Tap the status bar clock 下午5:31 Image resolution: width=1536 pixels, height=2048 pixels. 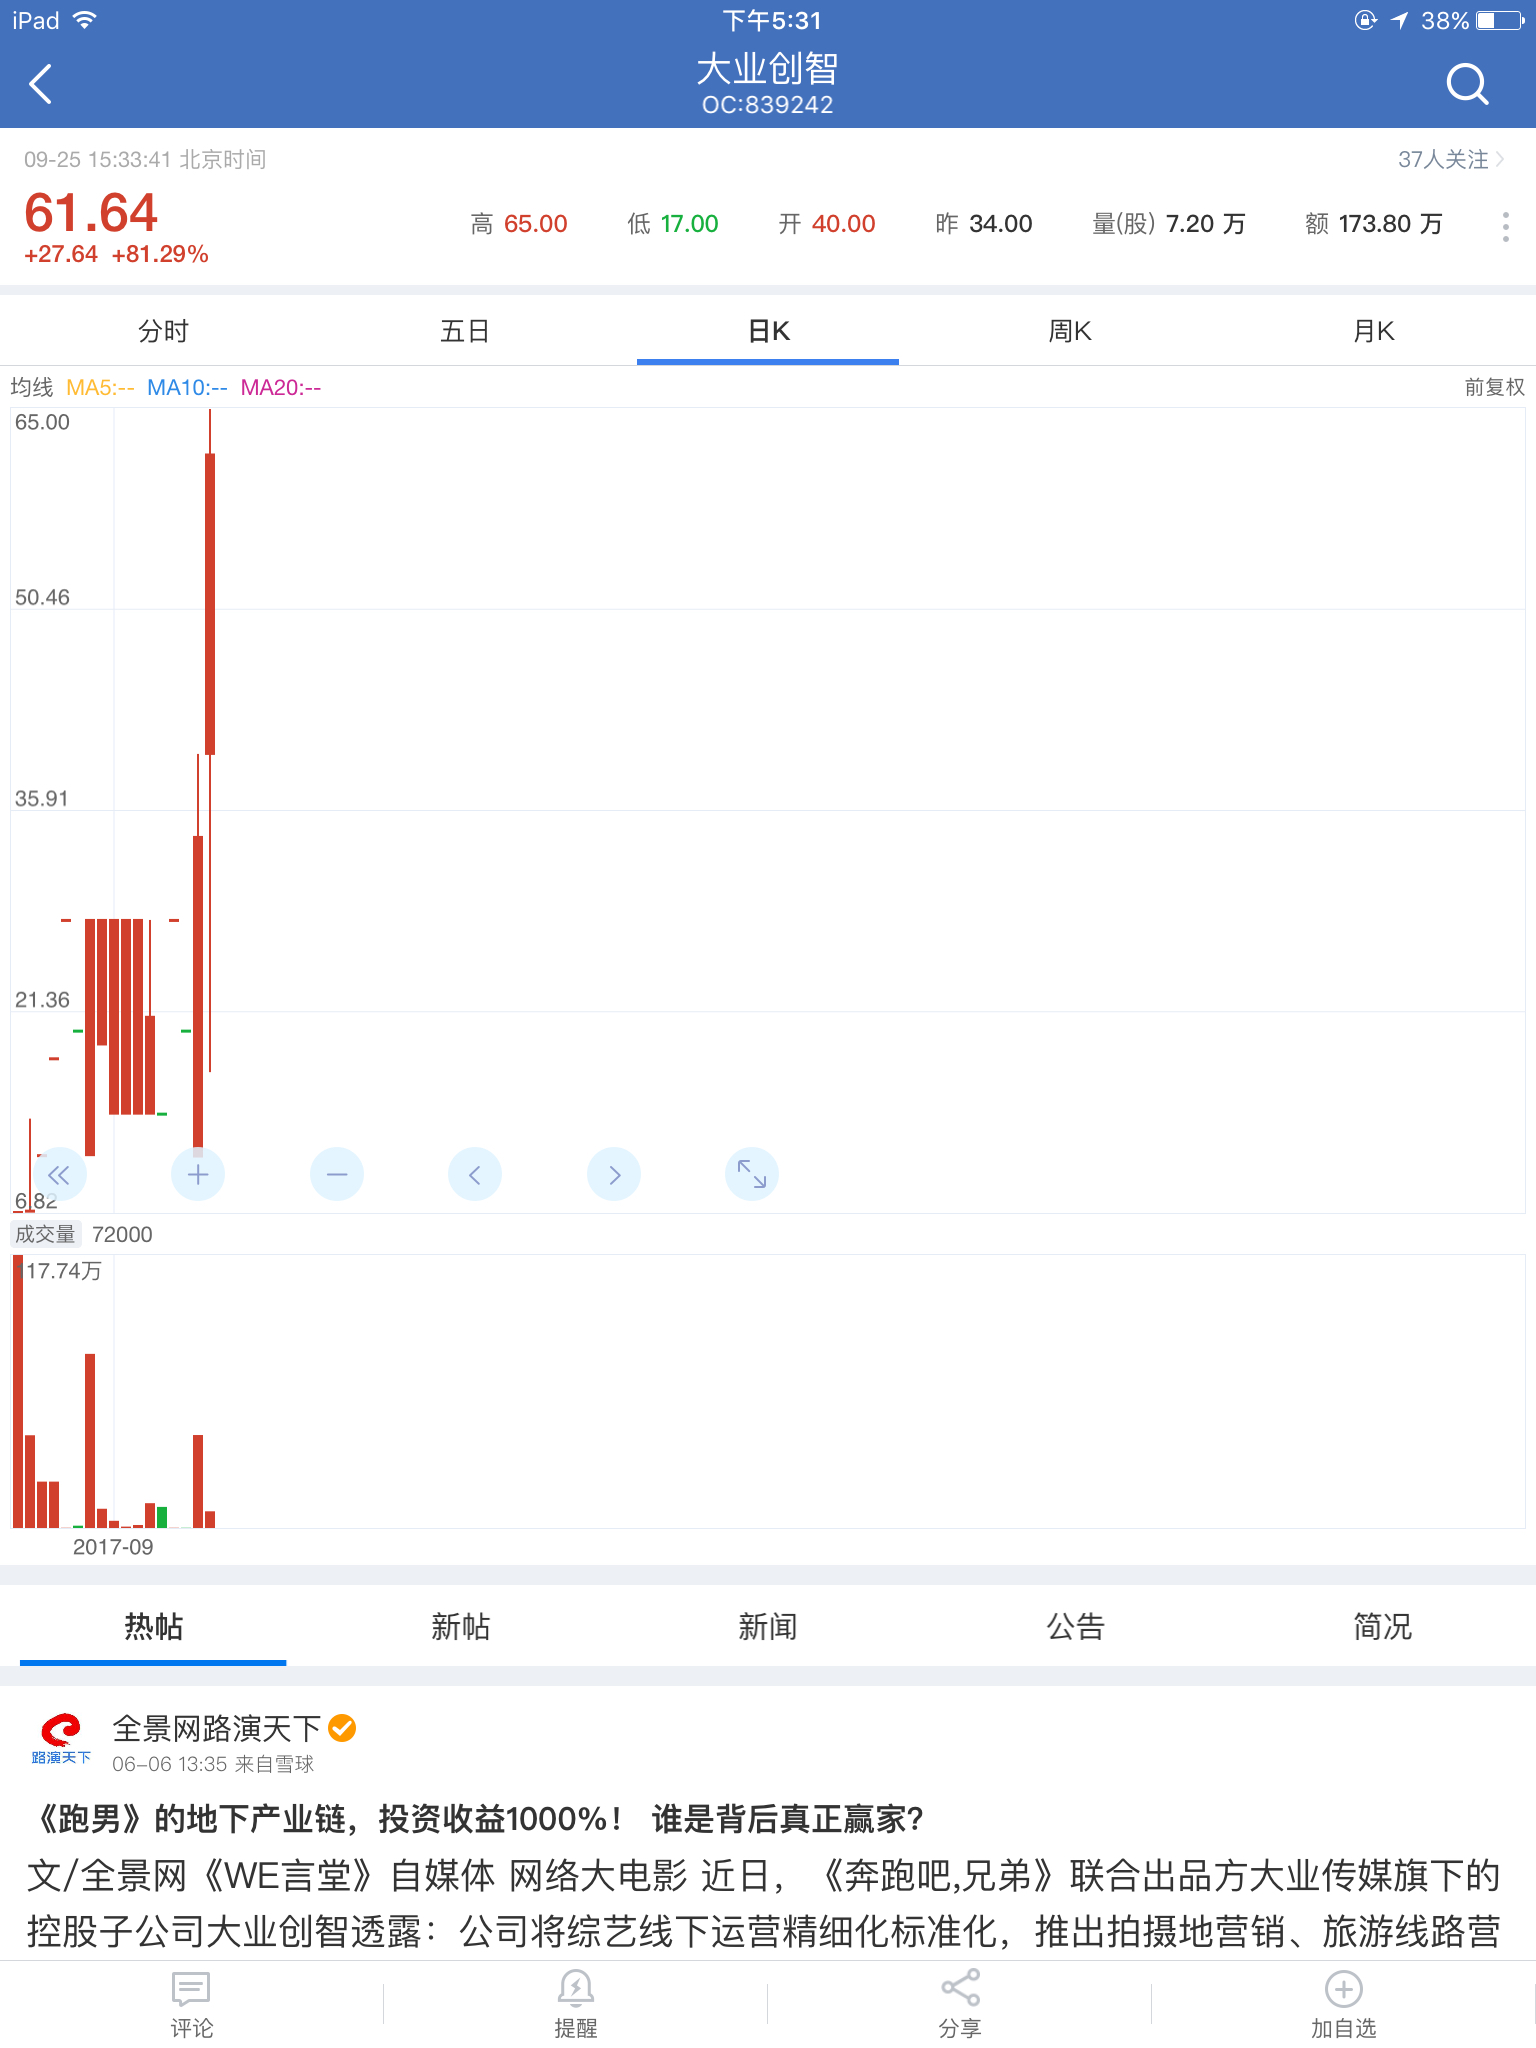coord(772,20)
